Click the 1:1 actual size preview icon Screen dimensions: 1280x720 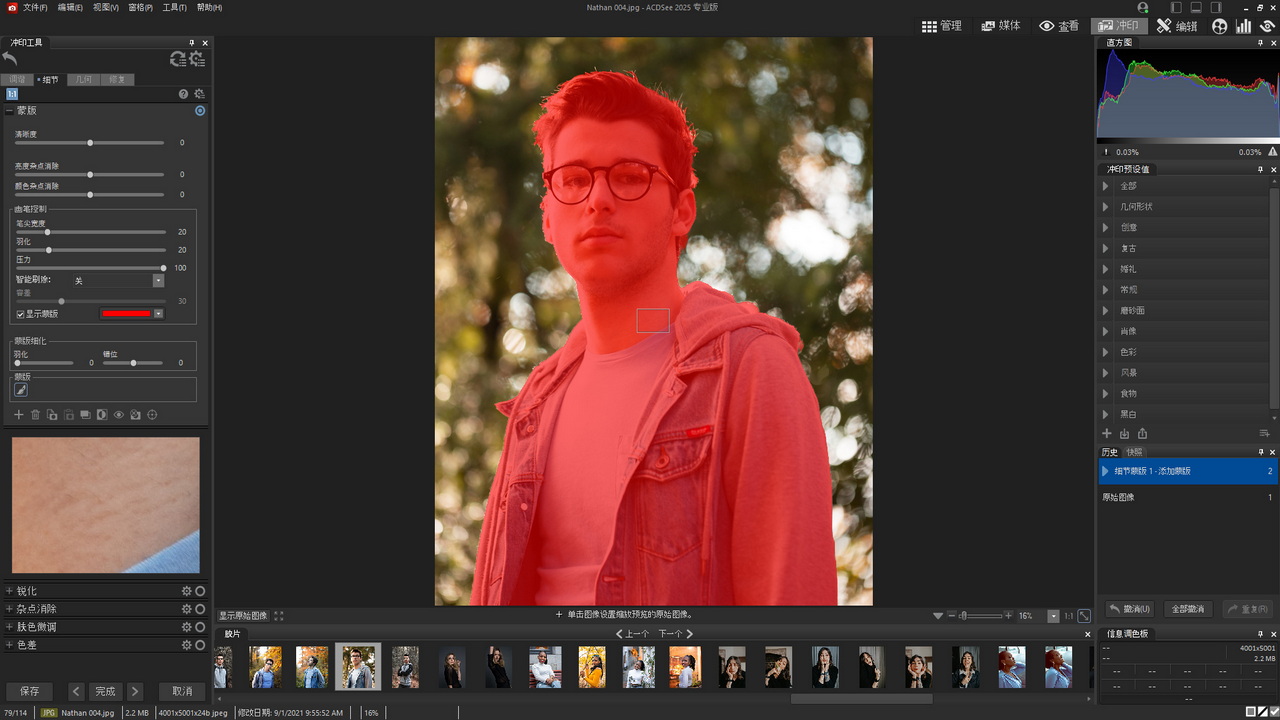point(13,94)
